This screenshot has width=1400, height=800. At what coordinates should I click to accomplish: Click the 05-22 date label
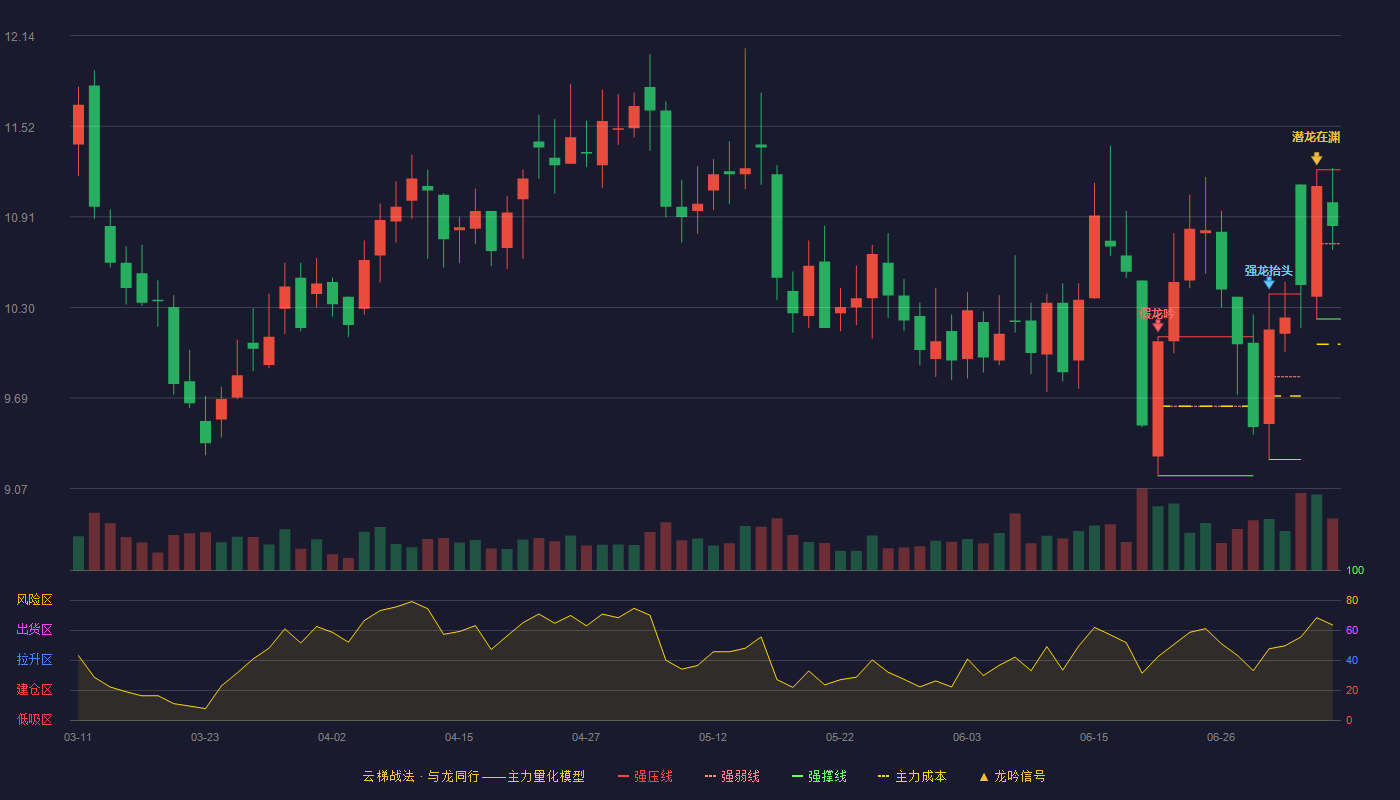[840, 737]
